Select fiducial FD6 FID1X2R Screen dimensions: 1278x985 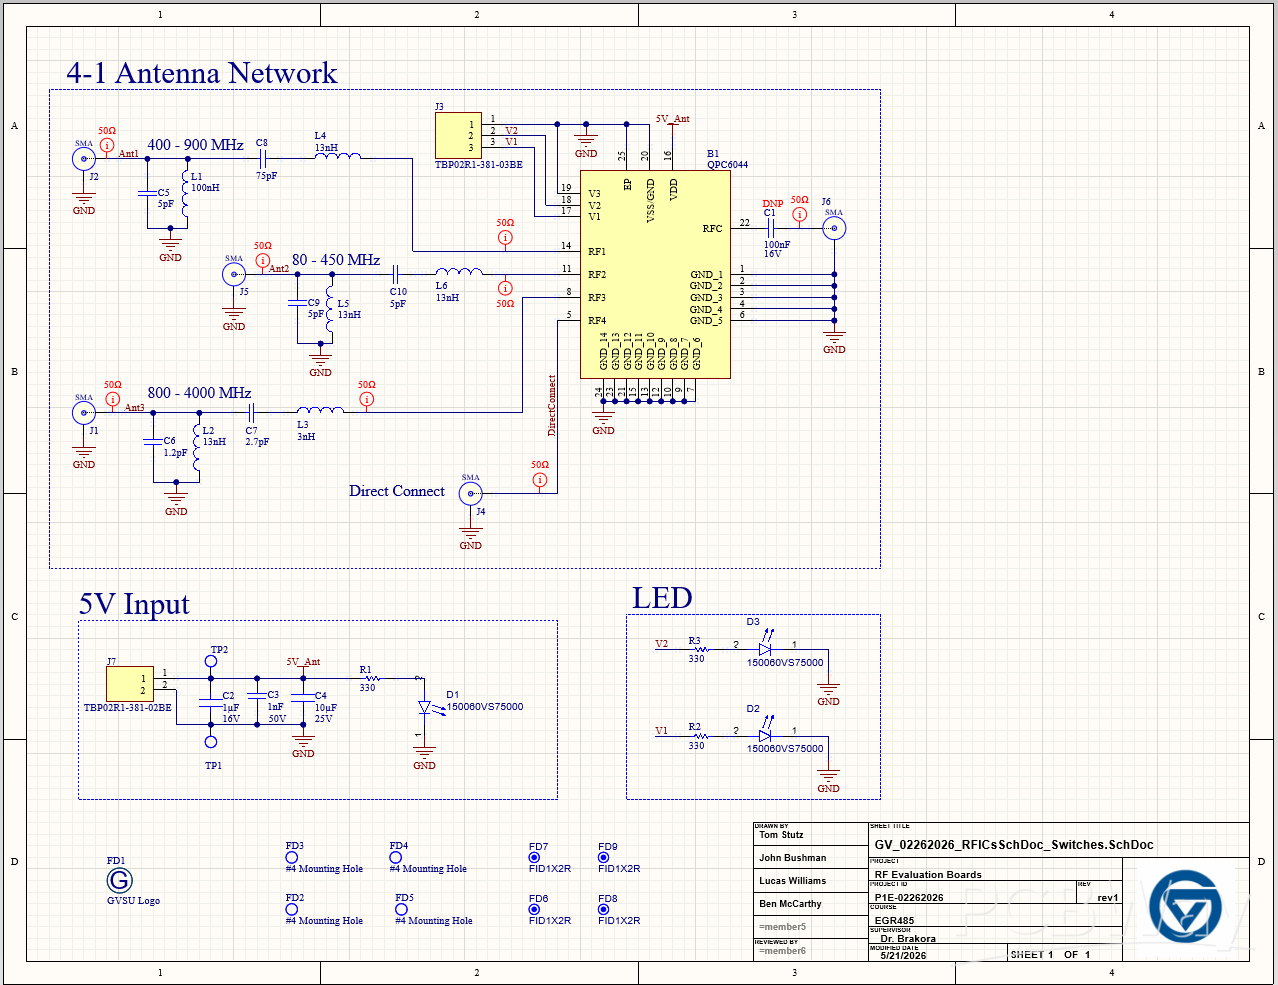coord(534,909)
